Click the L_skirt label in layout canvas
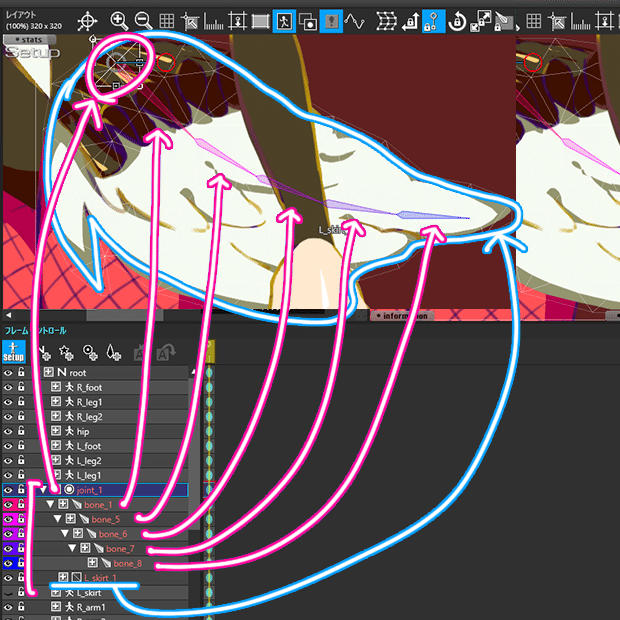620x620 pixels. tap(331, 230)
